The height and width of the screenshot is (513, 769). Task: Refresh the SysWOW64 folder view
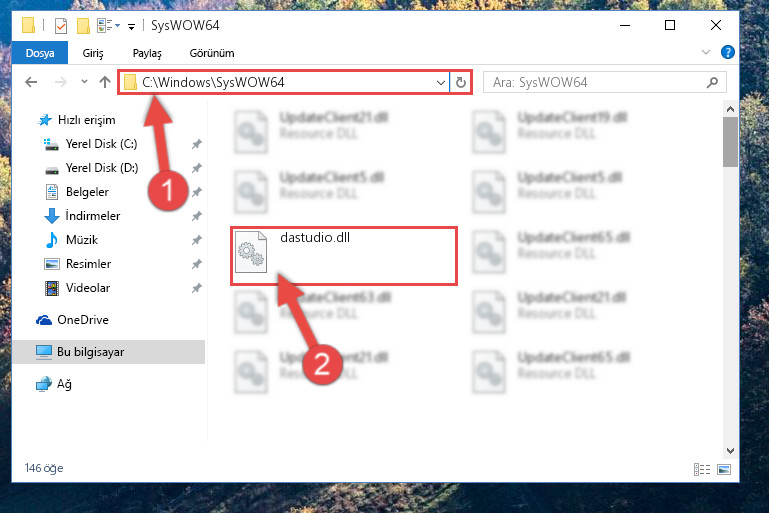click(461, 82)
